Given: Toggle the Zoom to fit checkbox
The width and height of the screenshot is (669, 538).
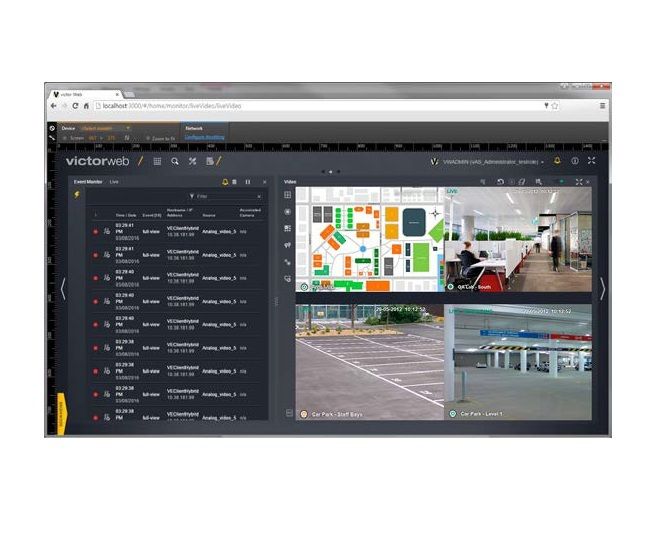Looking at the screenshot, I should coord(148,139).
